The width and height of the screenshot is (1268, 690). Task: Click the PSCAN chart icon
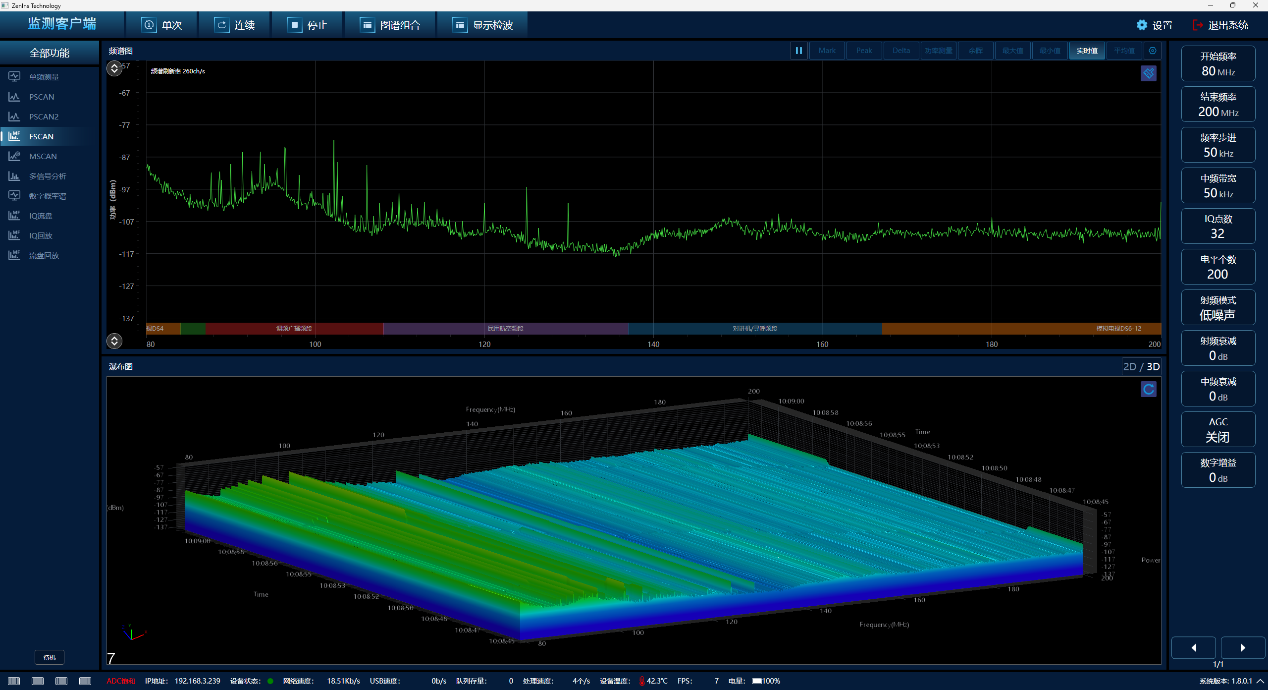tap(14, 97)
